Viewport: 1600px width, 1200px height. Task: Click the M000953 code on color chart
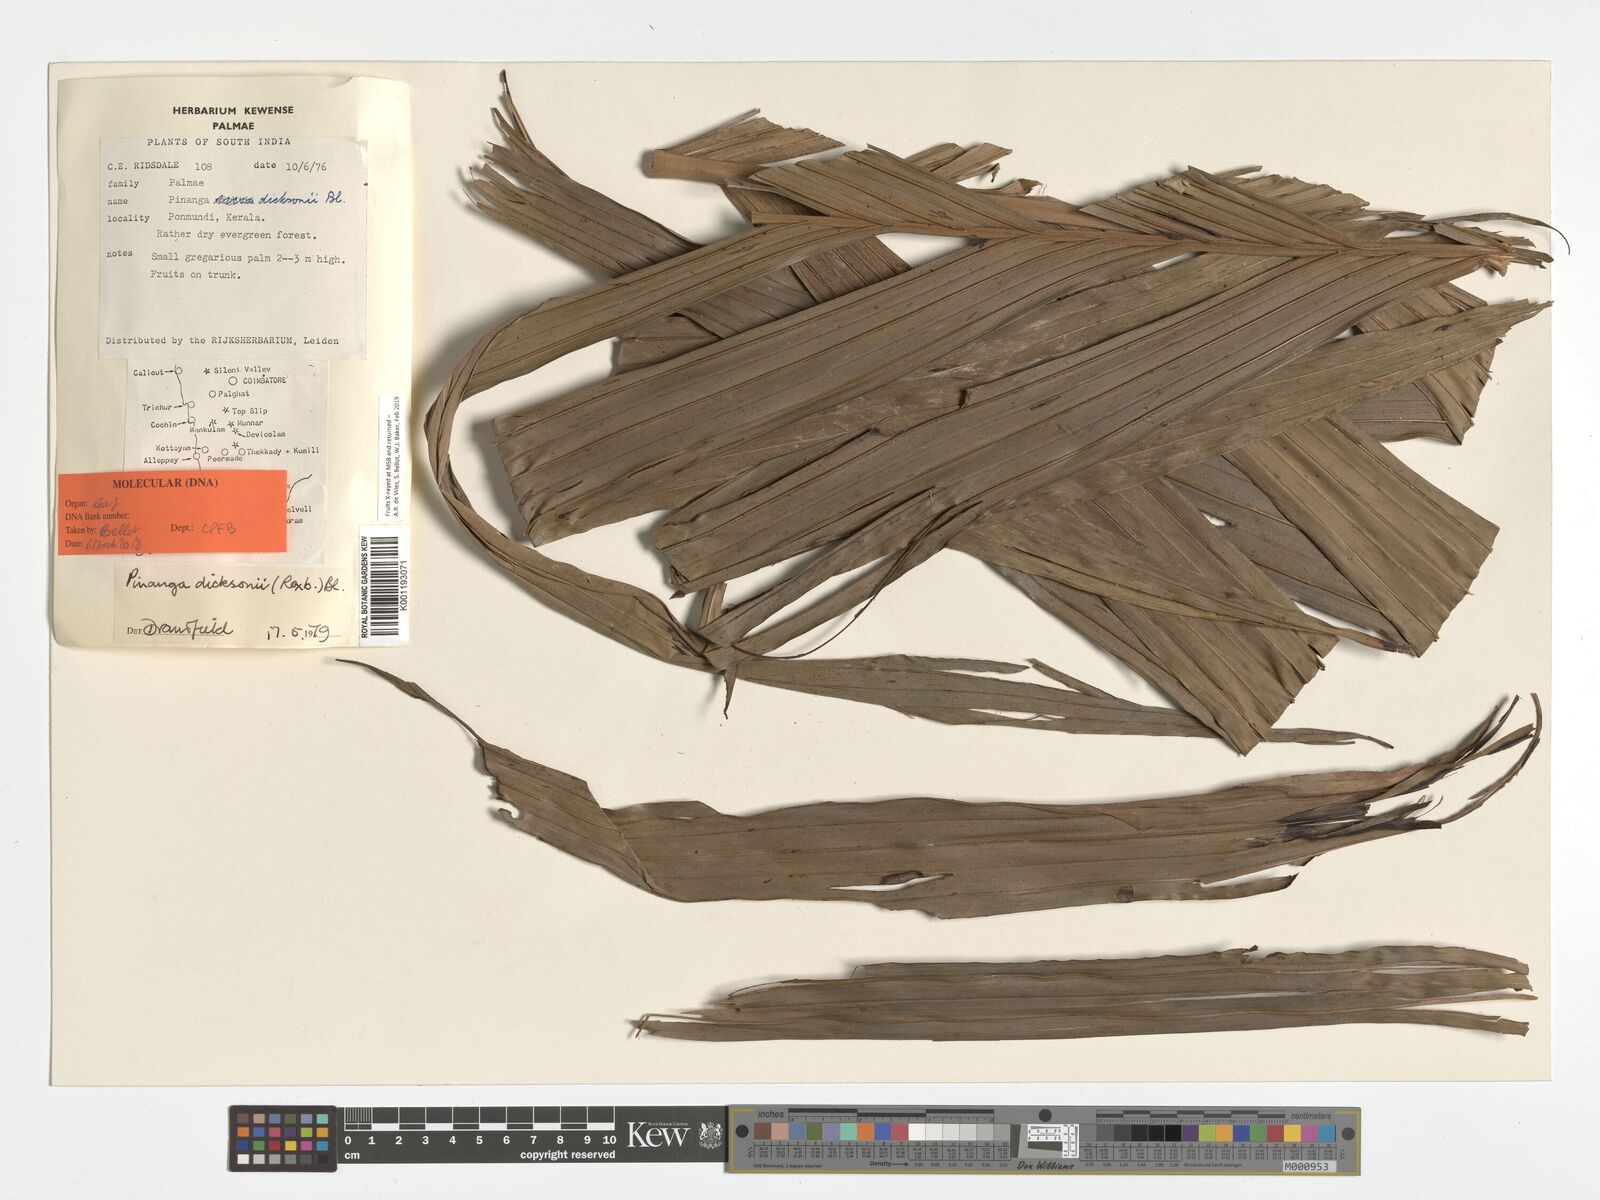click(1307, 1167)
